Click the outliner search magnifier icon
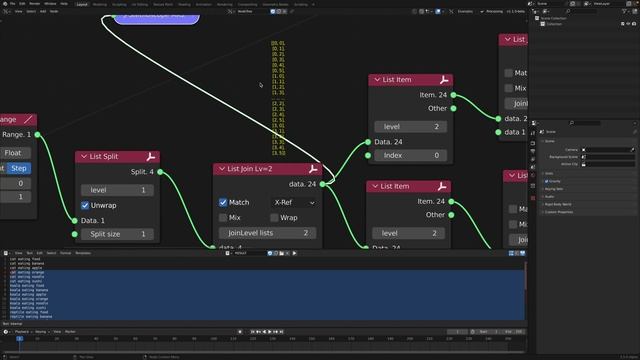 (x=568, y=11)
